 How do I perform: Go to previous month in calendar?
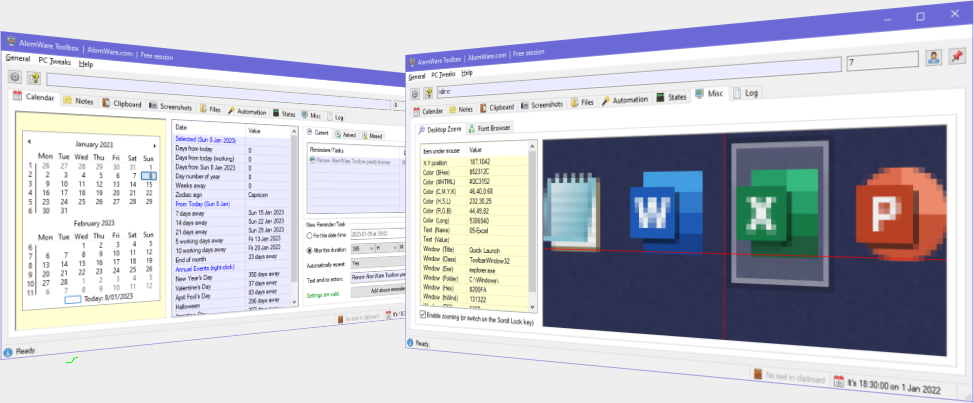[29, 142]
